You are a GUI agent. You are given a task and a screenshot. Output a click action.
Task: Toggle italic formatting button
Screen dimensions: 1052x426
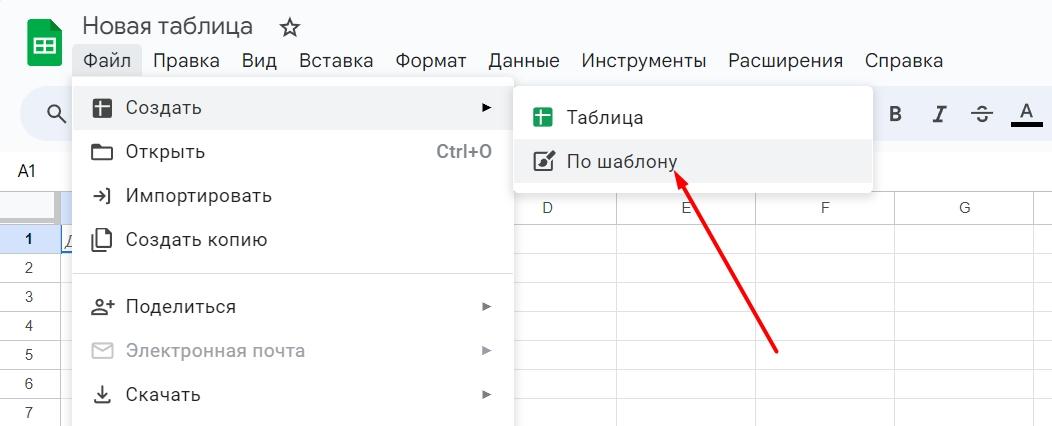coord(939,114)
